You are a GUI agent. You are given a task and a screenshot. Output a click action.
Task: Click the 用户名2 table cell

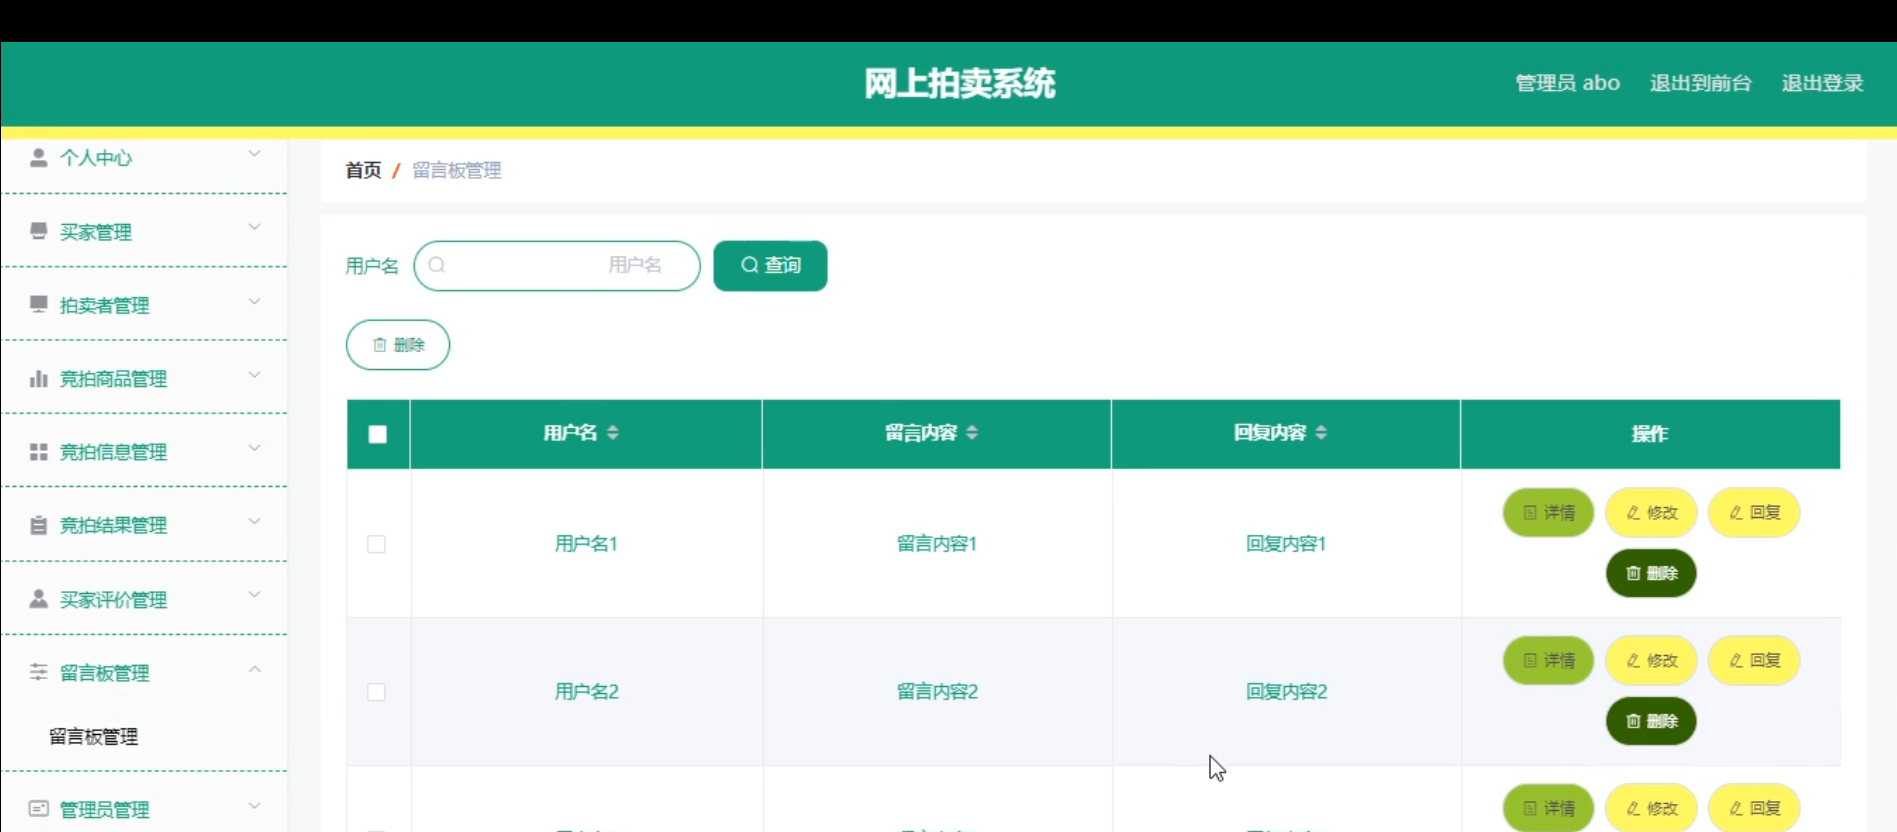[x=587, y=692]
